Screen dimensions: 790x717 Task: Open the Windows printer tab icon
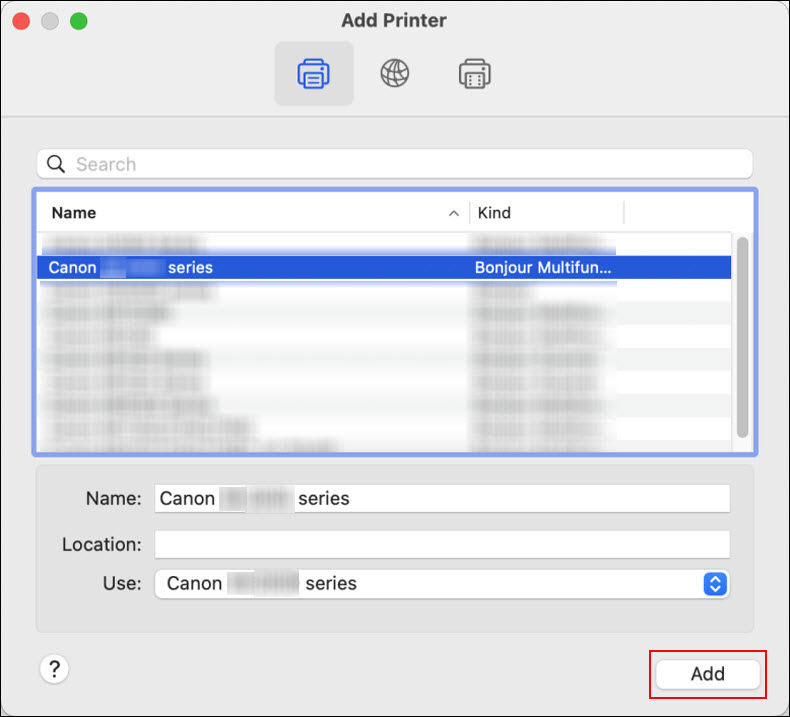click(x=475, y=74)
